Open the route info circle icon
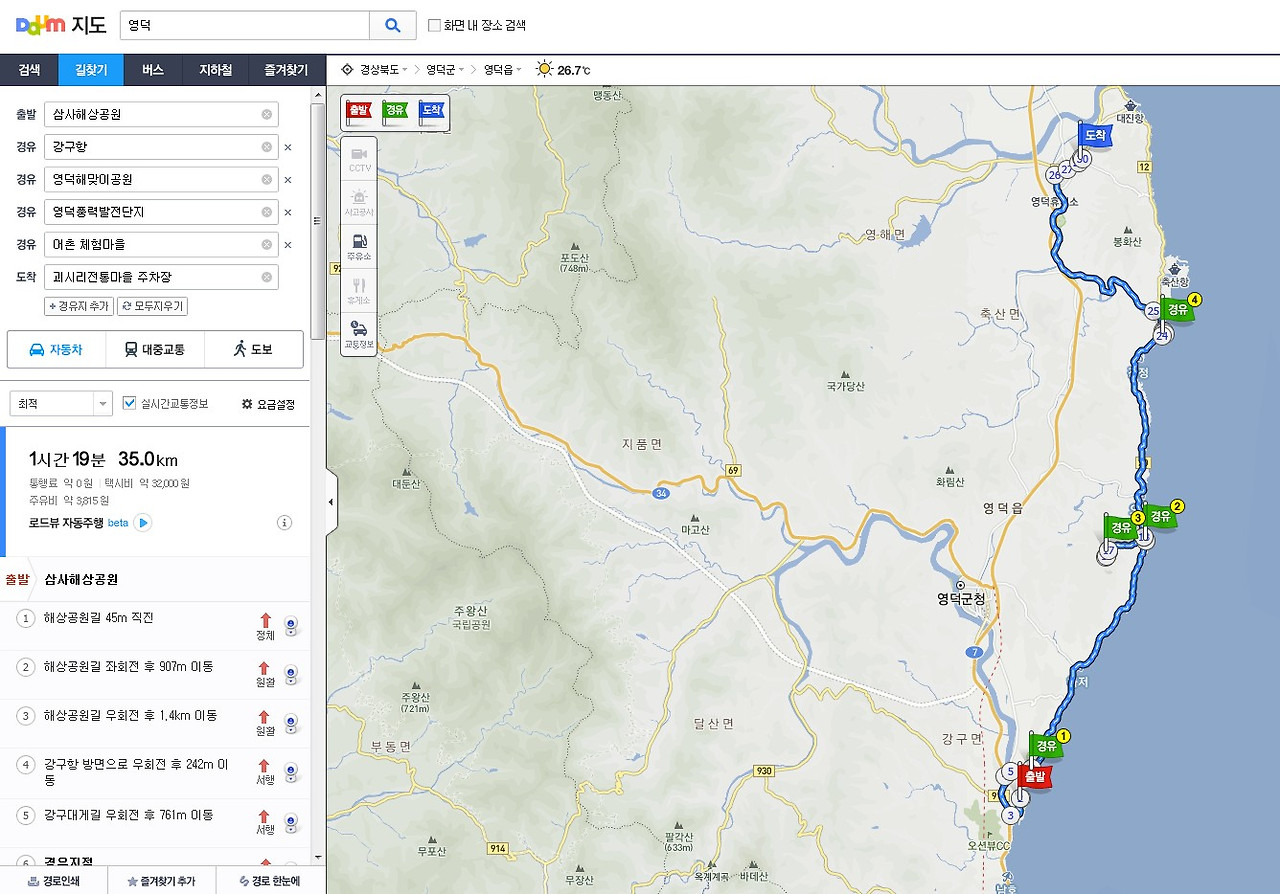1280x894 pixels. coord(284,522)
